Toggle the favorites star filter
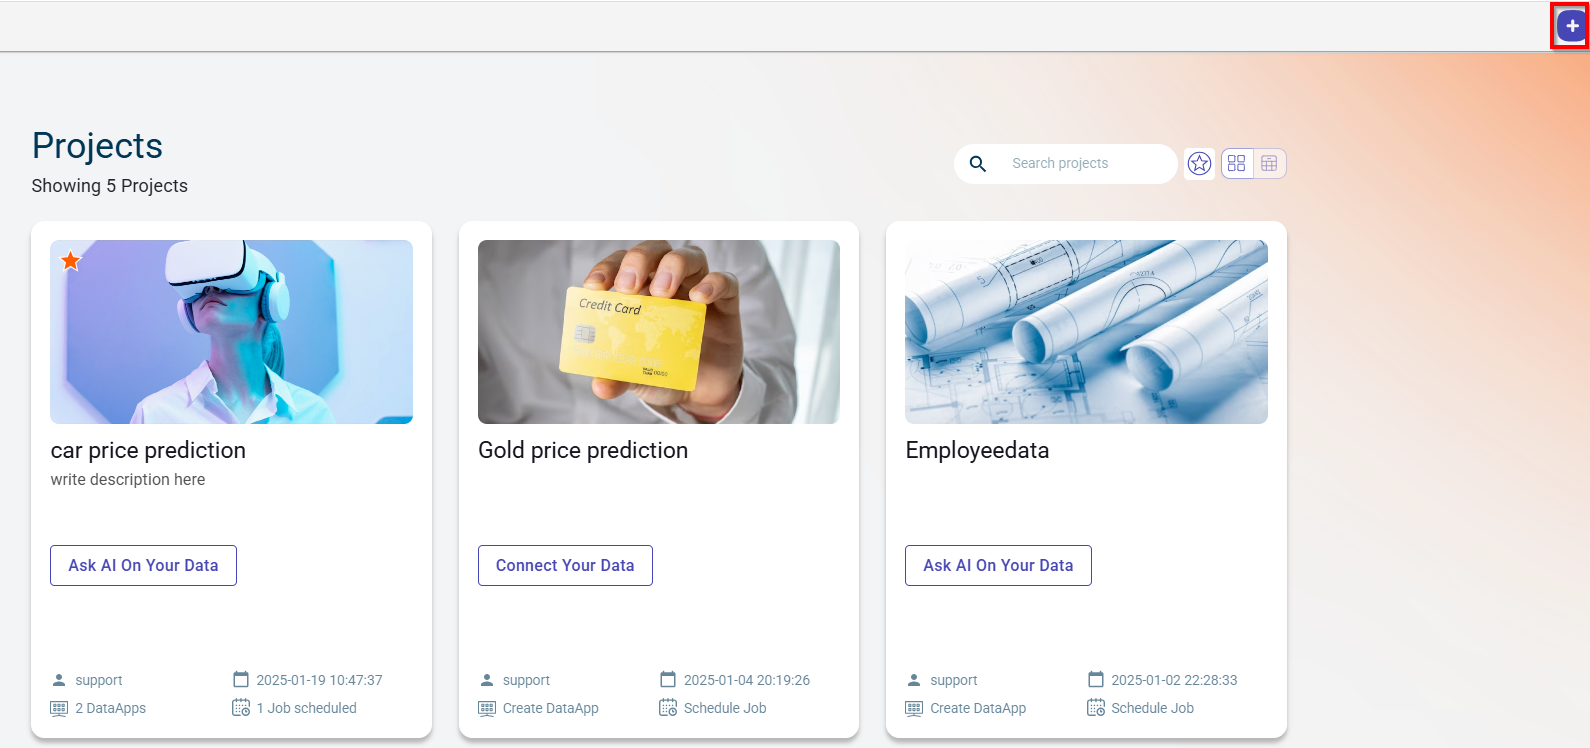Viewport: 1590px width, 748px height. (x=1199, y=164)
